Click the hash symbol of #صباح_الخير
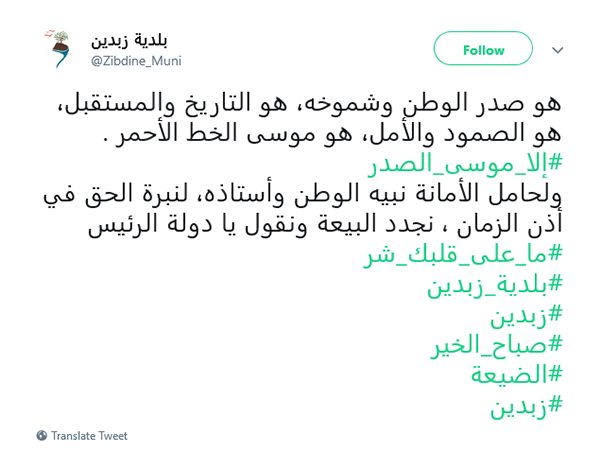 tap(555, 343)
